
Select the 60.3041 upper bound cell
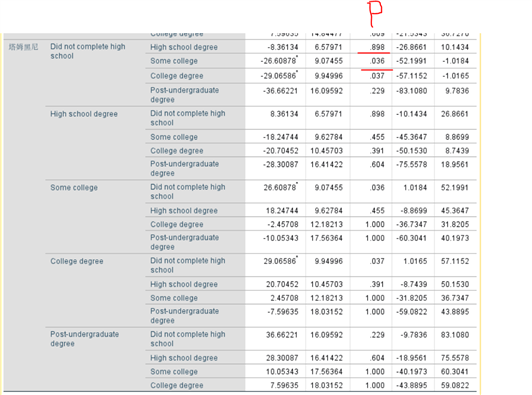[x=455, y=372]
